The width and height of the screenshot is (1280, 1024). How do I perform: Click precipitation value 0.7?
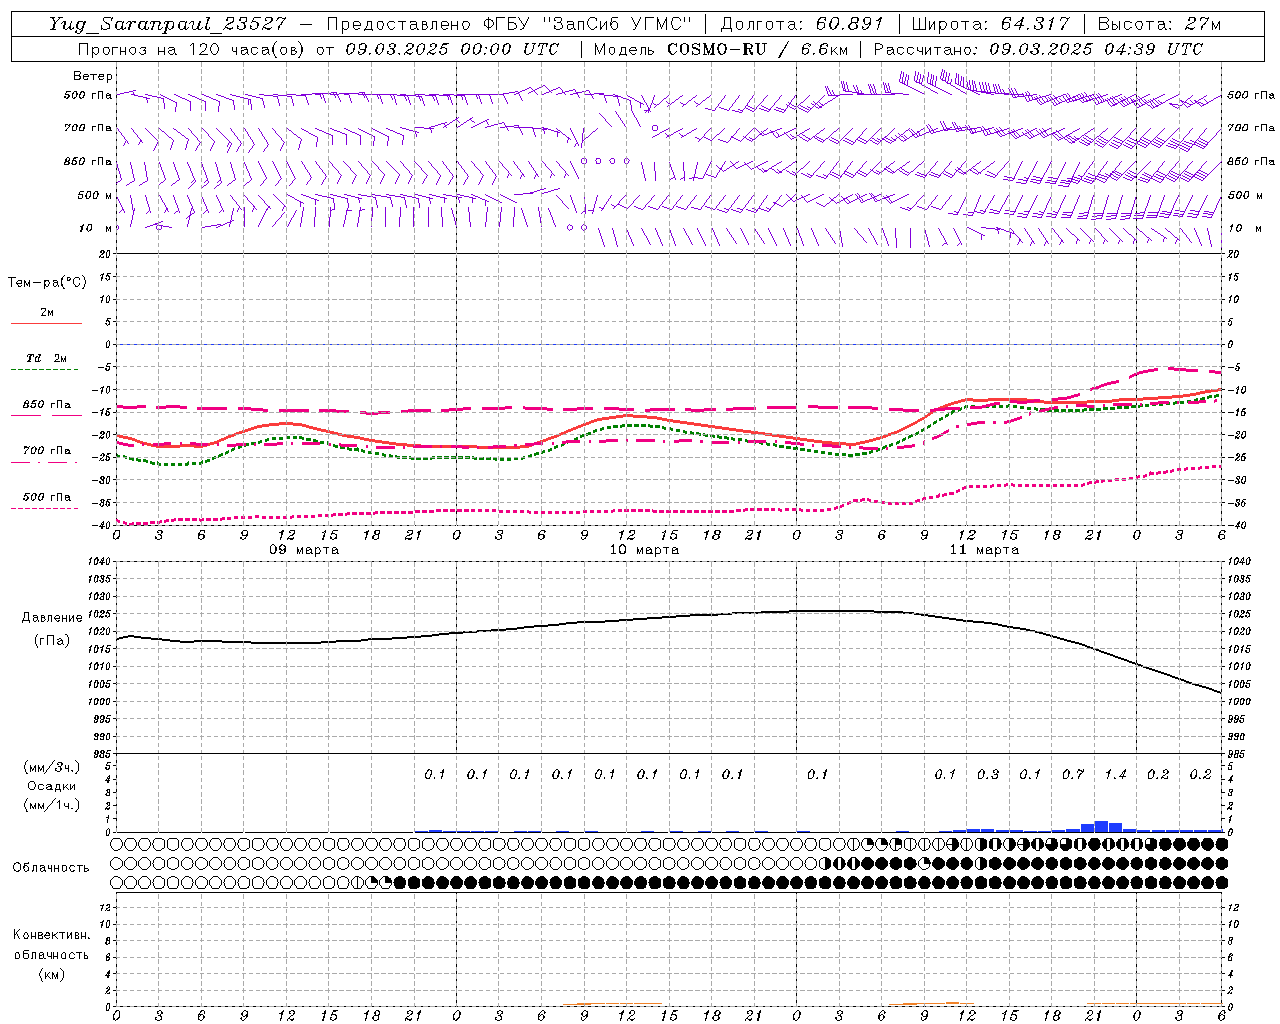click(x=1073, y=774)
